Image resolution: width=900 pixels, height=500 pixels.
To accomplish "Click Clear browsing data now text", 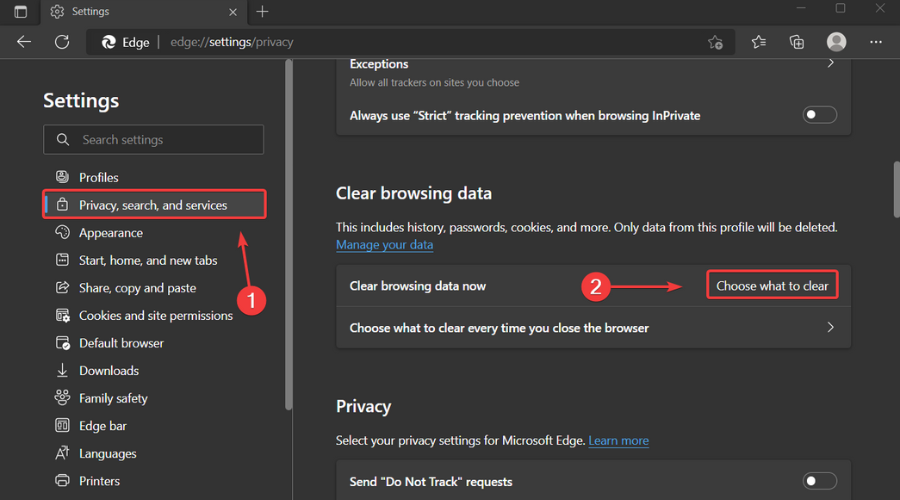I will pos(417,286).
